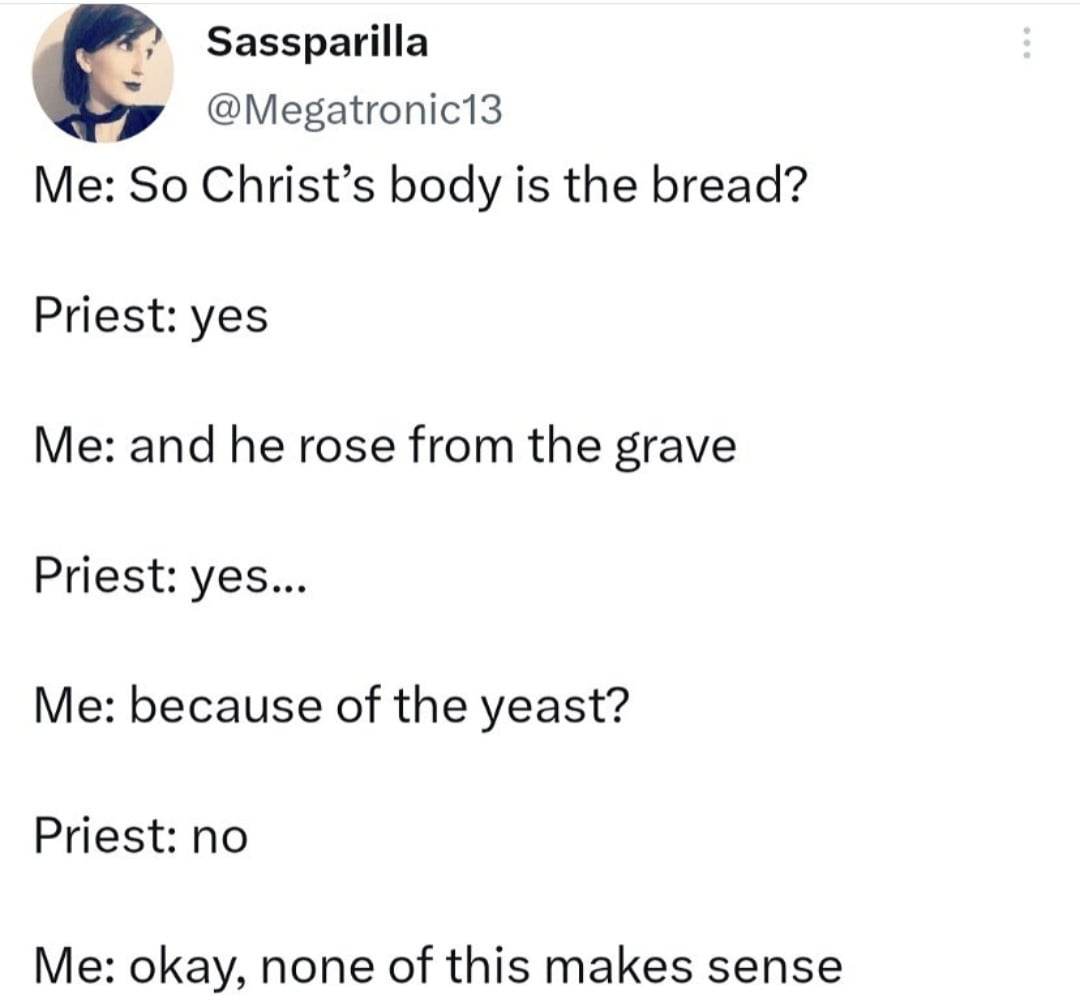This screenshot has width=1080, height=1000.
Task: Select the line "okay, none of this makes sense"
Action: [x=486, y=966]
